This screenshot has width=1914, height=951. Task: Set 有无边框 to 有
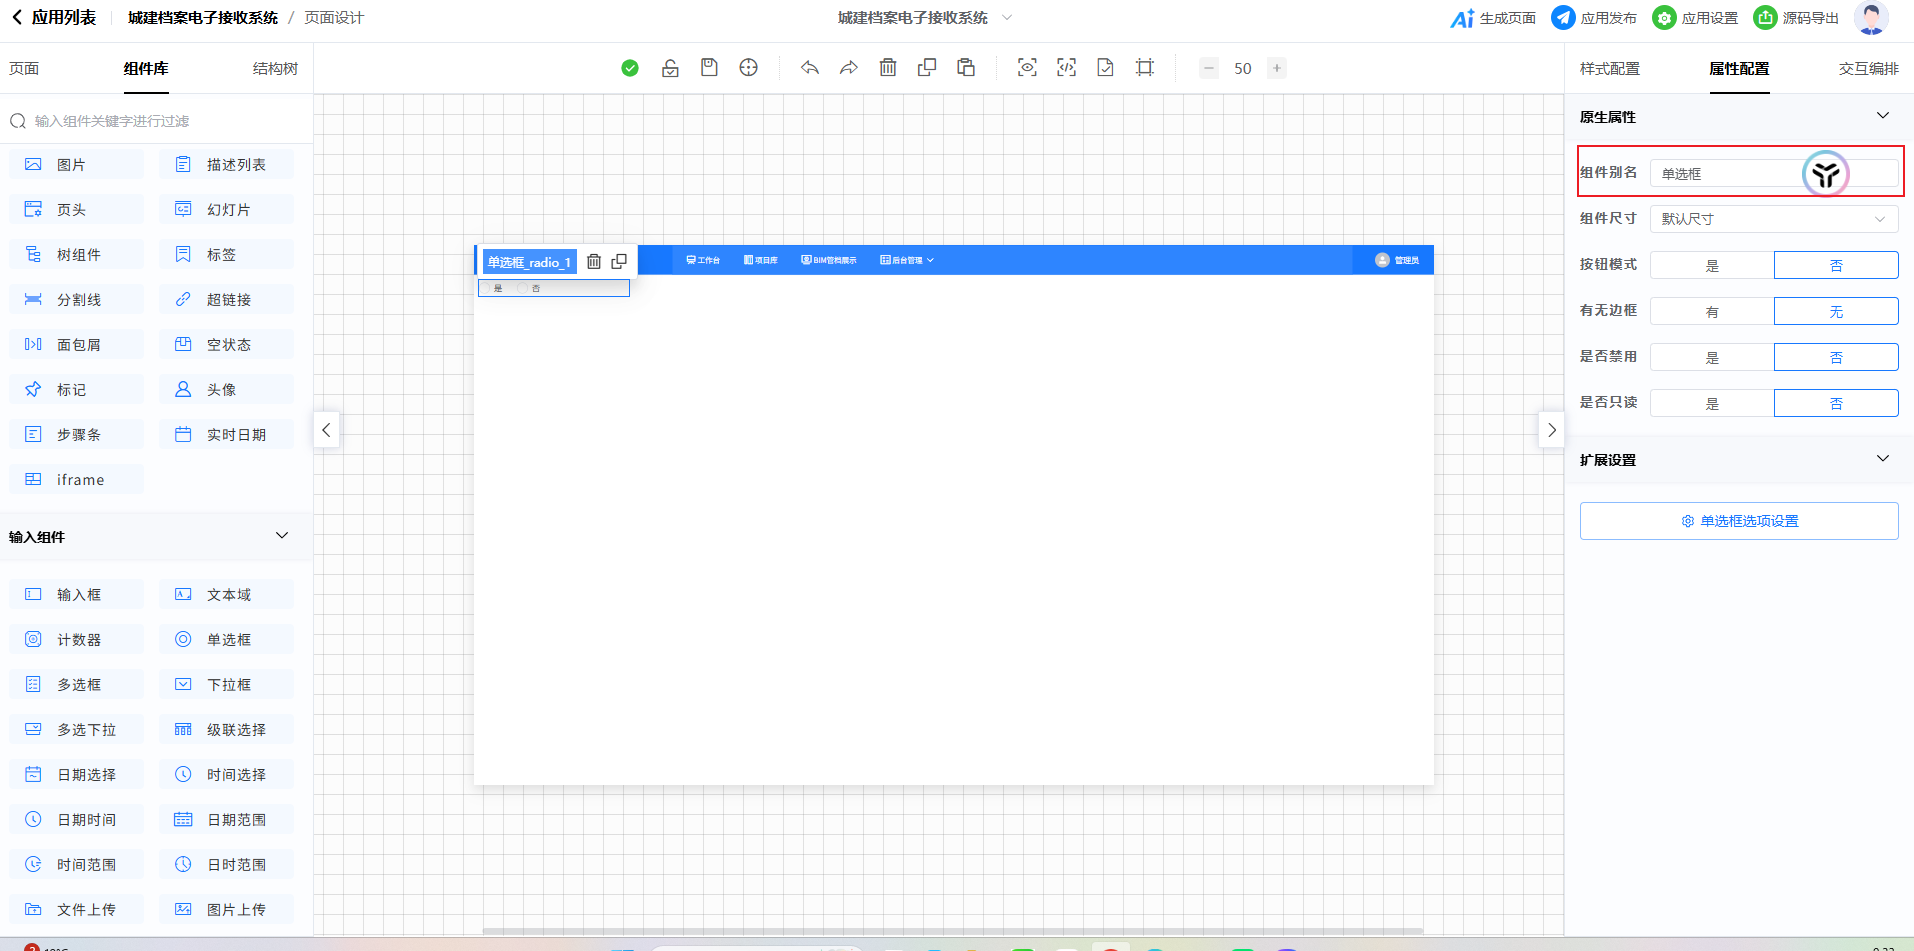1712,312
